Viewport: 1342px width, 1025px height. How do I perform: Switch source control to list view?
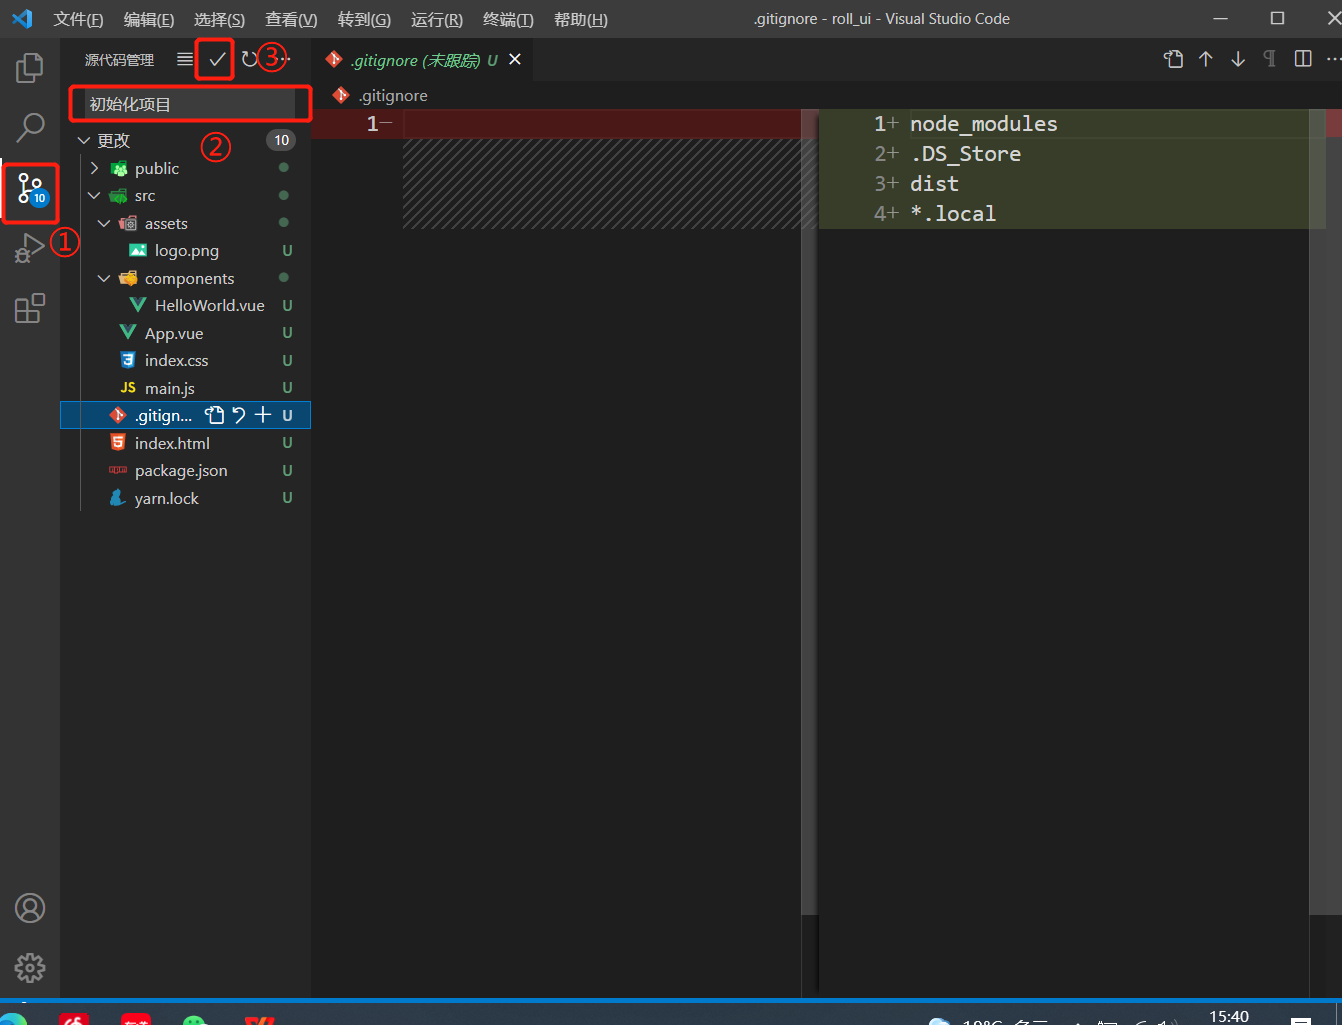pyautogui.click(x=185, y=60)
